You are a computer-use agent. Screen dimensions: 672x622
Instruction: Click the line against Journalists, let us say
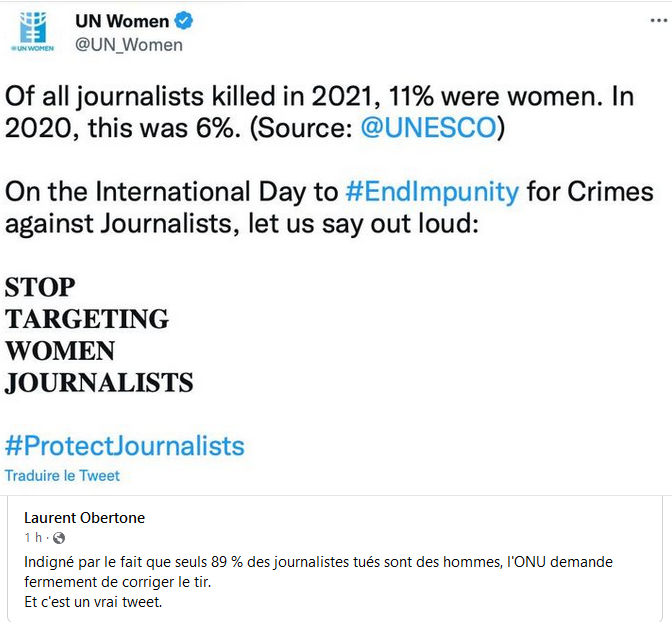(x=242, y=224)
